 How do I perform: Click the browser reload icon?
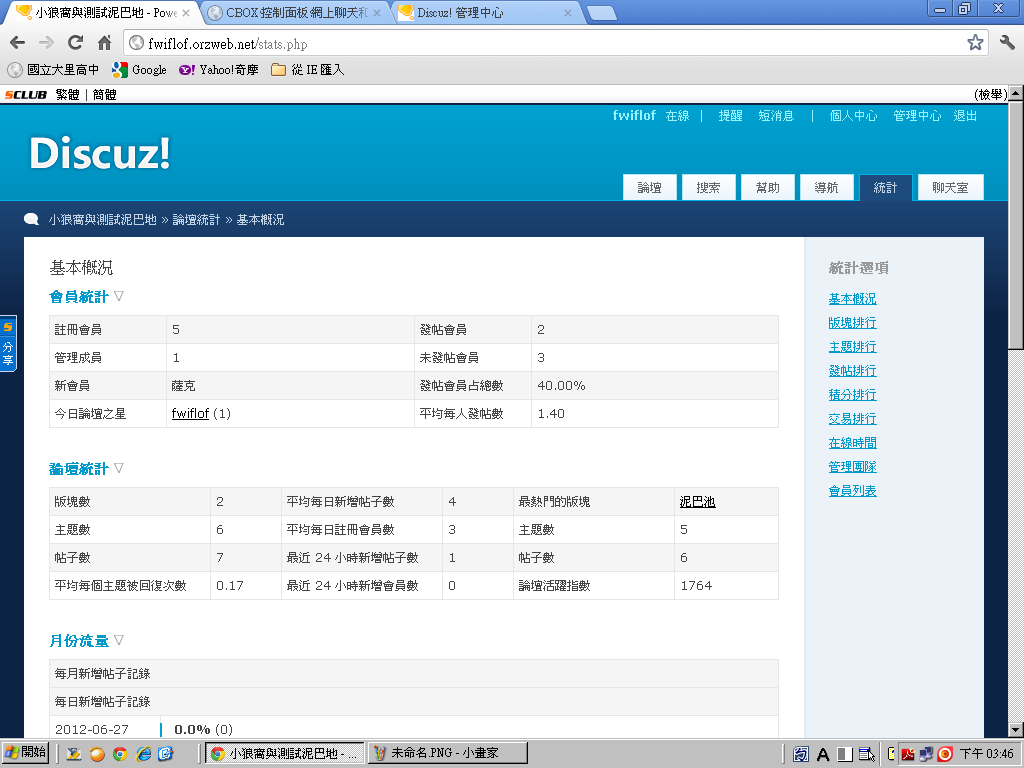point(75,43)
